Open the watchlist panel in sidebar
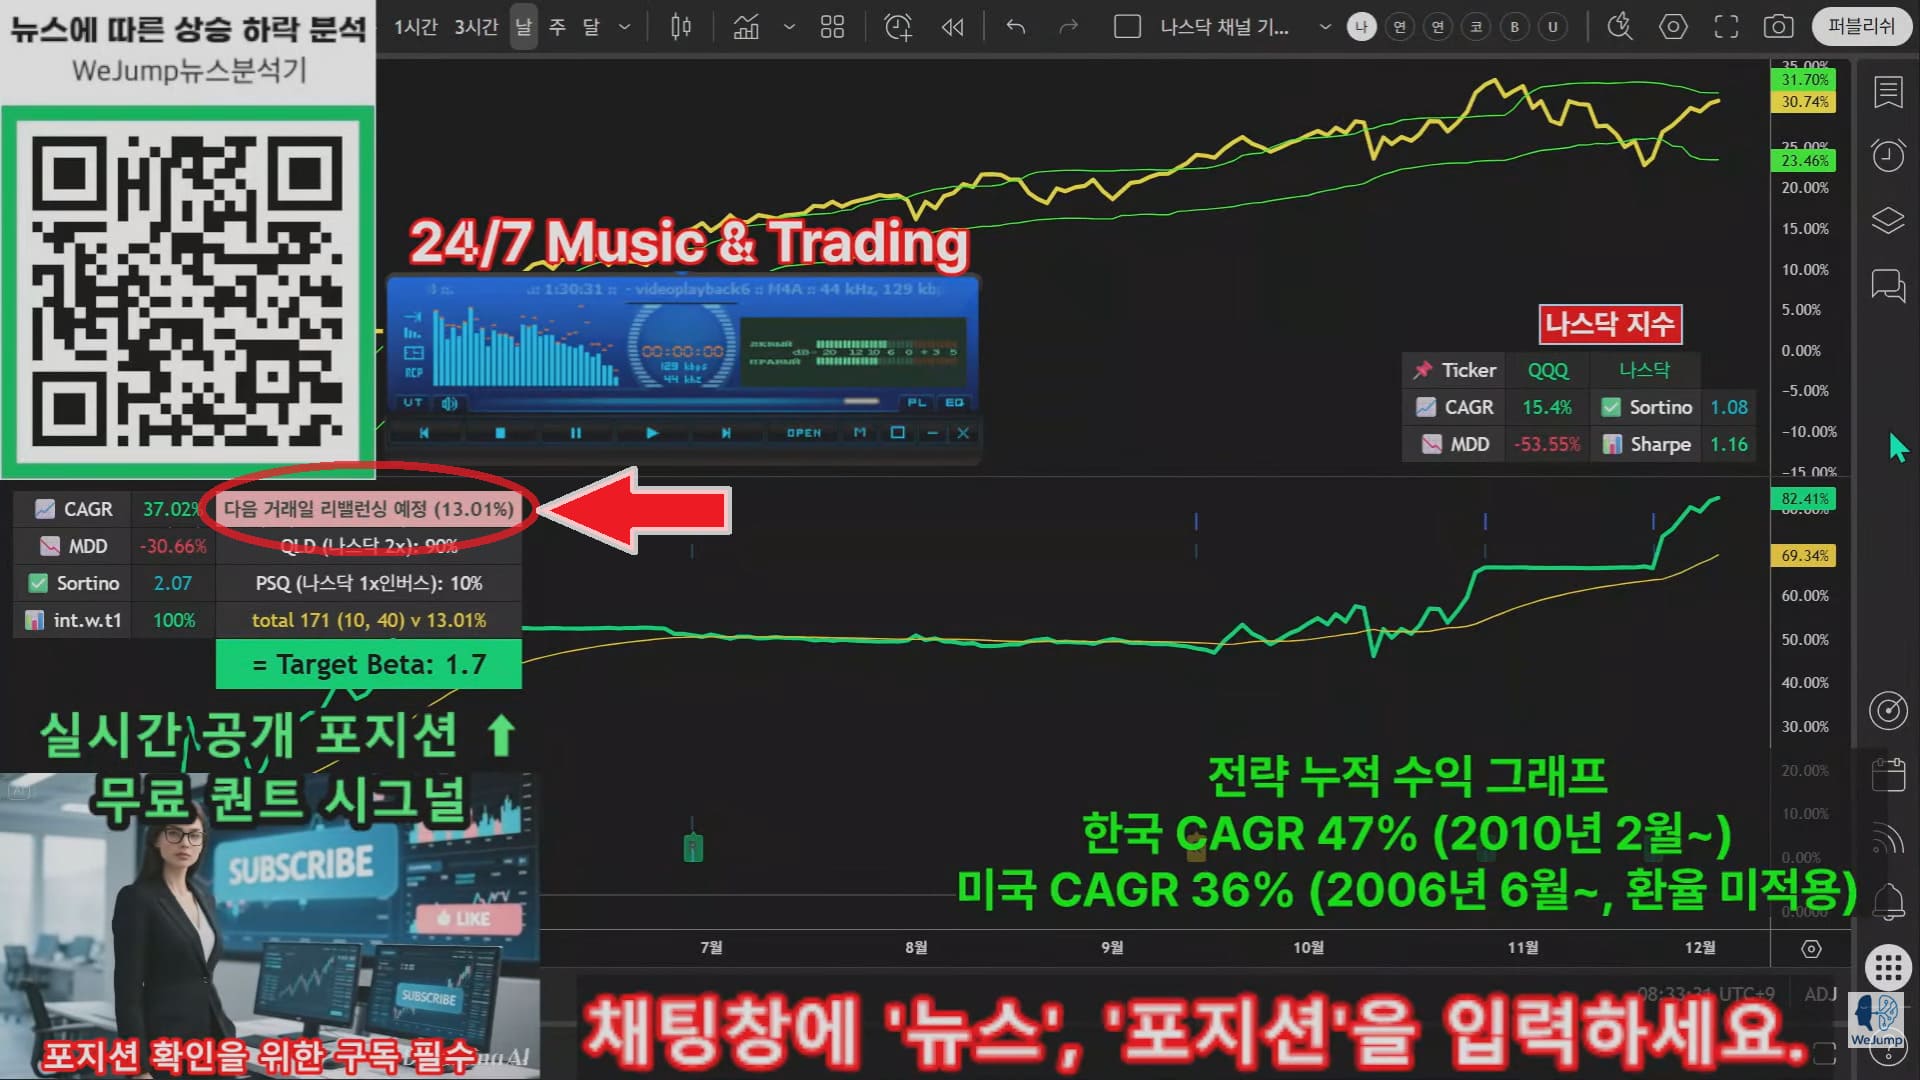This screenshot has width=1920, height=1080. [1888, 92]
